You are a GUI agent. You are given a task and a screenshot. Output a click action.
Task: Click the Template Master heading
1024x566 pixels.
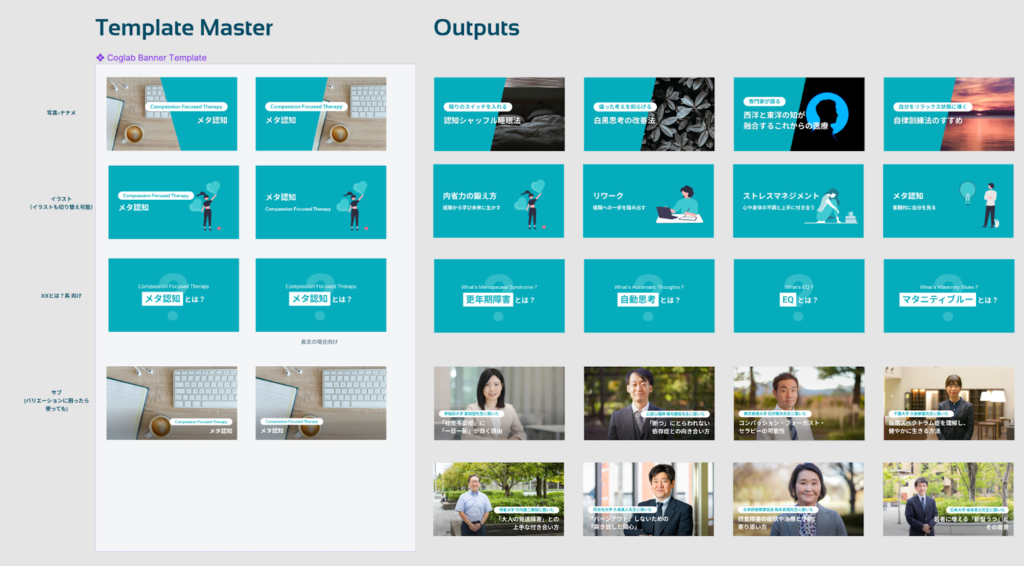184,28
